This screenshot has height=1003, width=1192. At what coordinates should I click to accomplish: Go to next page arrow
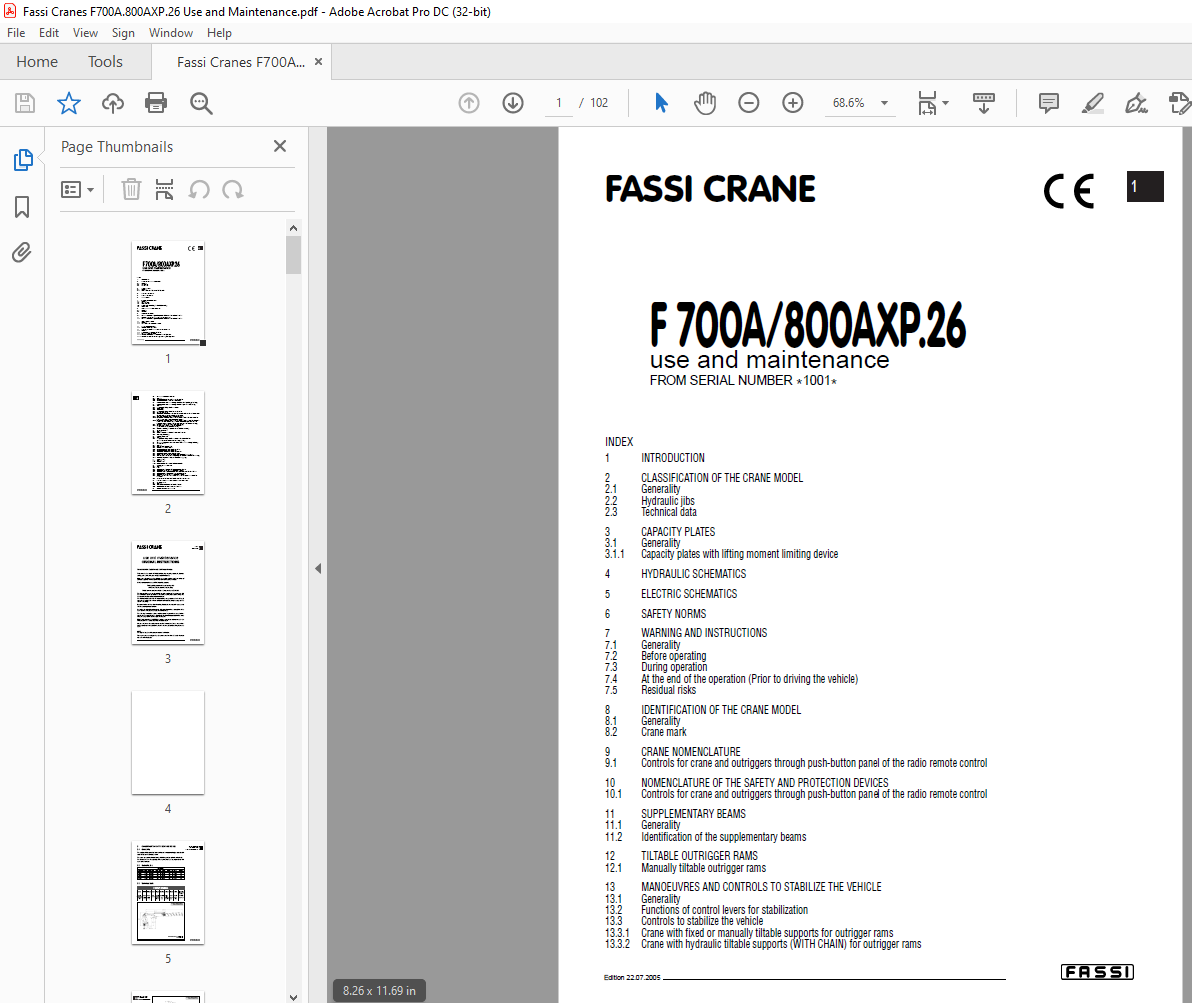click(513, 103)
